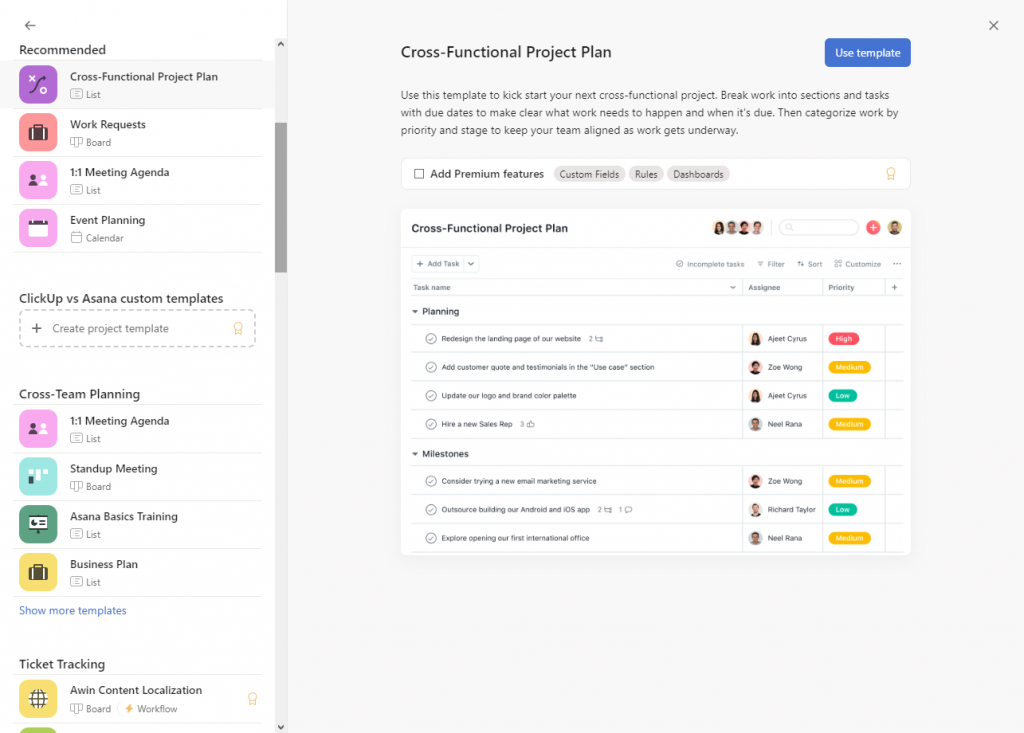The width and height of the screenshot is (1024, 733).
Task: Collapse the Milestones section
Action: click(415, 454)
